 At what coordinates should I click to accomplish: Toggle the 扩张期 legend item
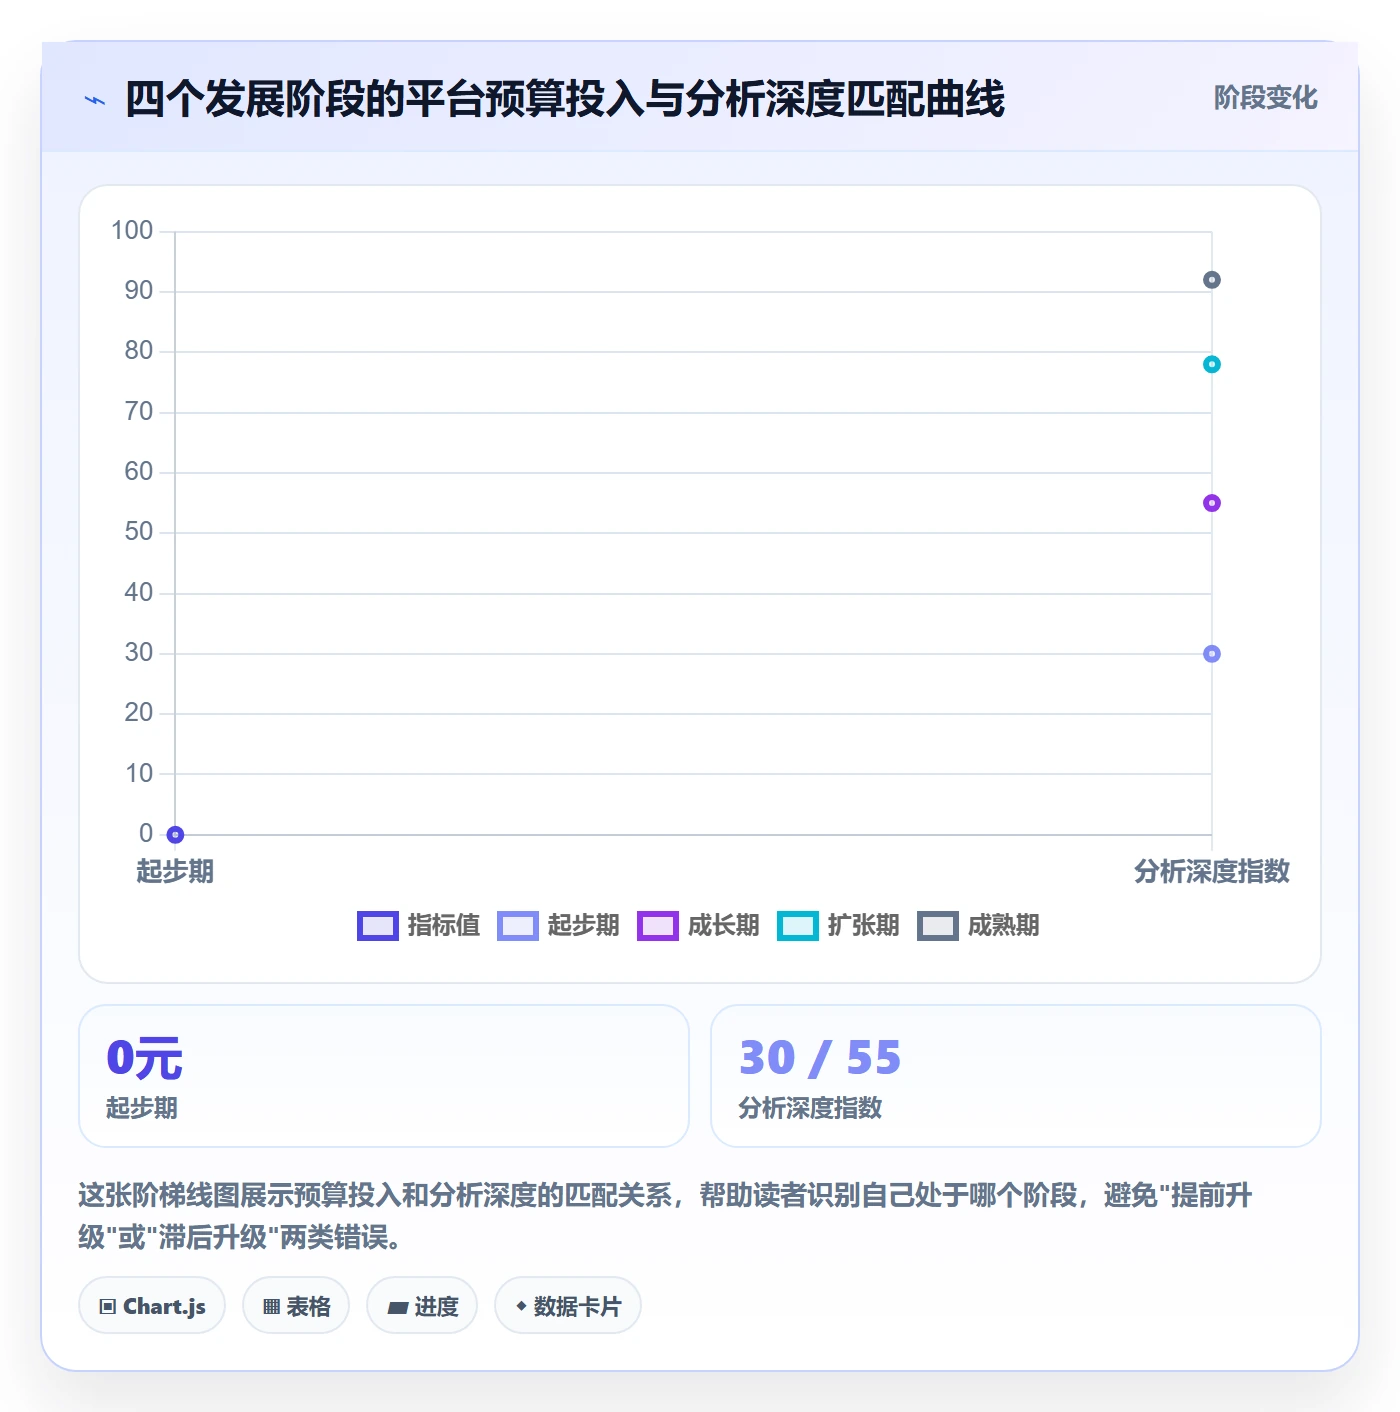(x=838, y=926)
